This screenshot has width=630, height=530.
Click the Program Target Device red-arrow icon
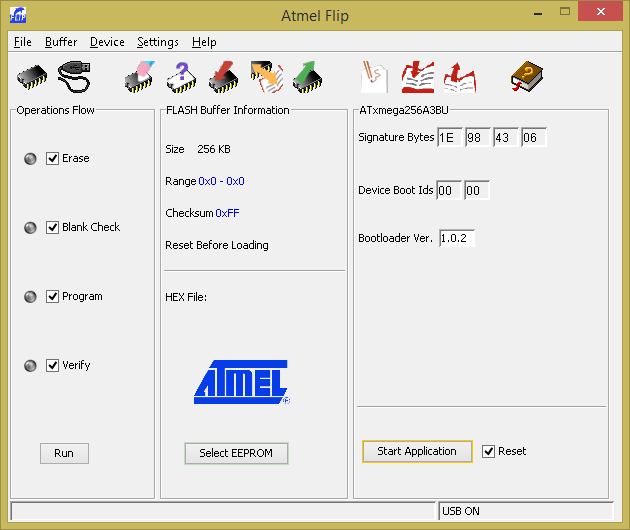click(223, 76)
